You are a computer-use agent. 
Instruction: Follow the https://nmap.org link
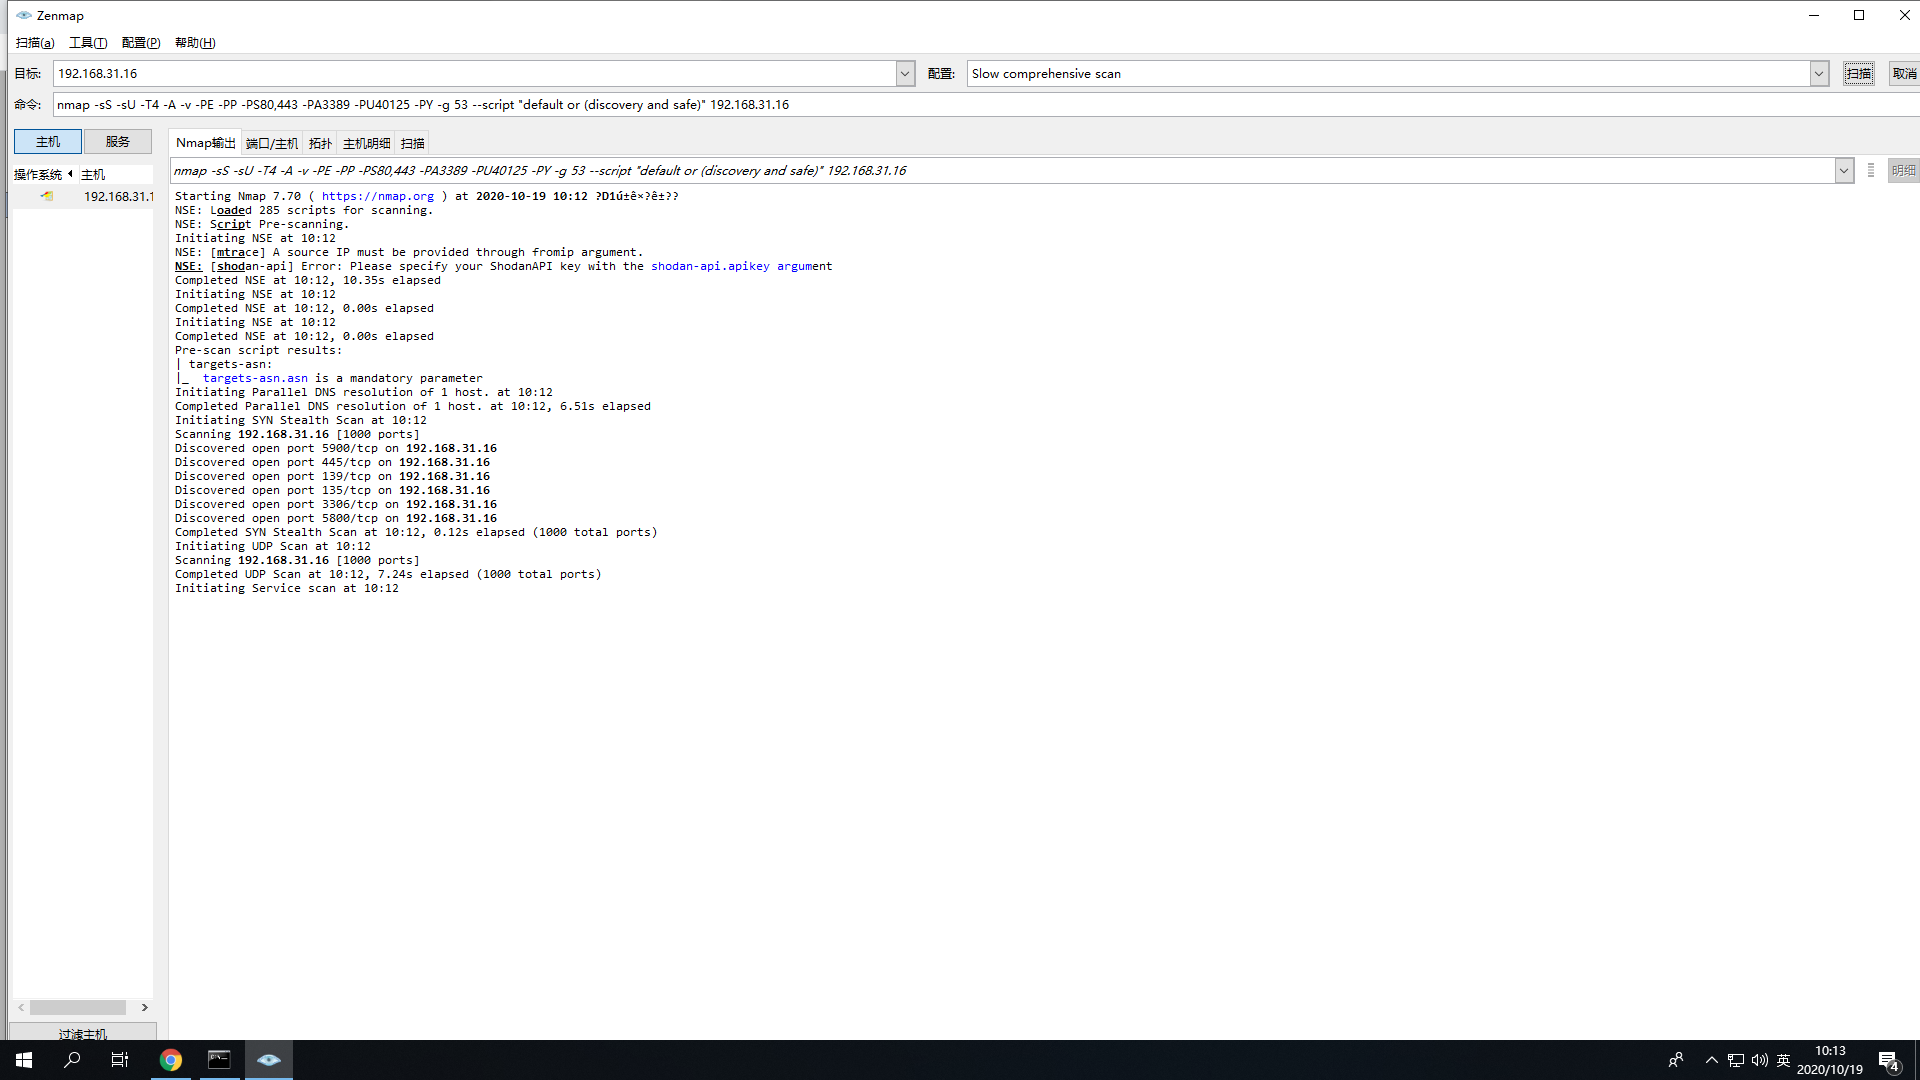[377, 196]
